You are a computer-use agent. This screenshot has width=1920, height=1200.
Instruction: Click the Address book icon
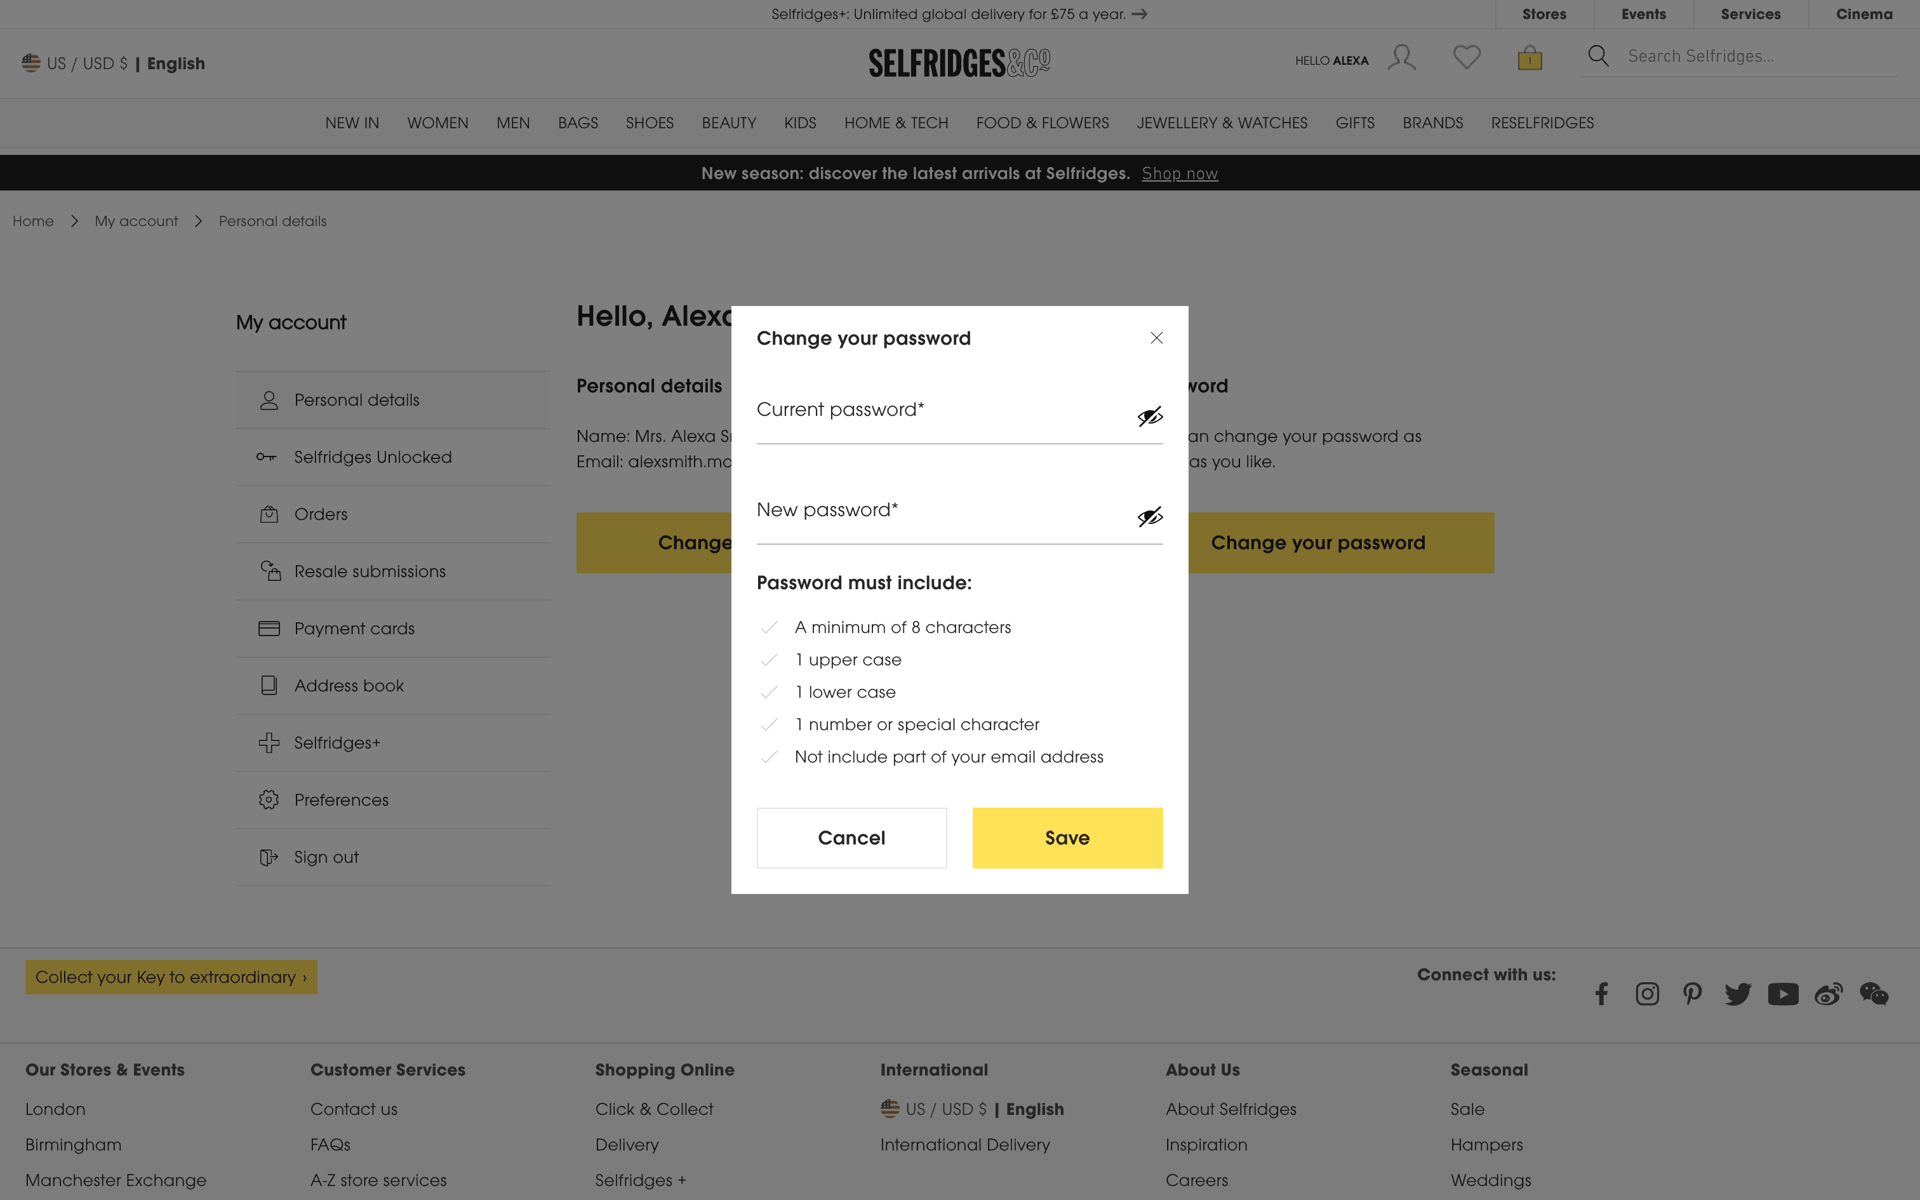(269, 685)
